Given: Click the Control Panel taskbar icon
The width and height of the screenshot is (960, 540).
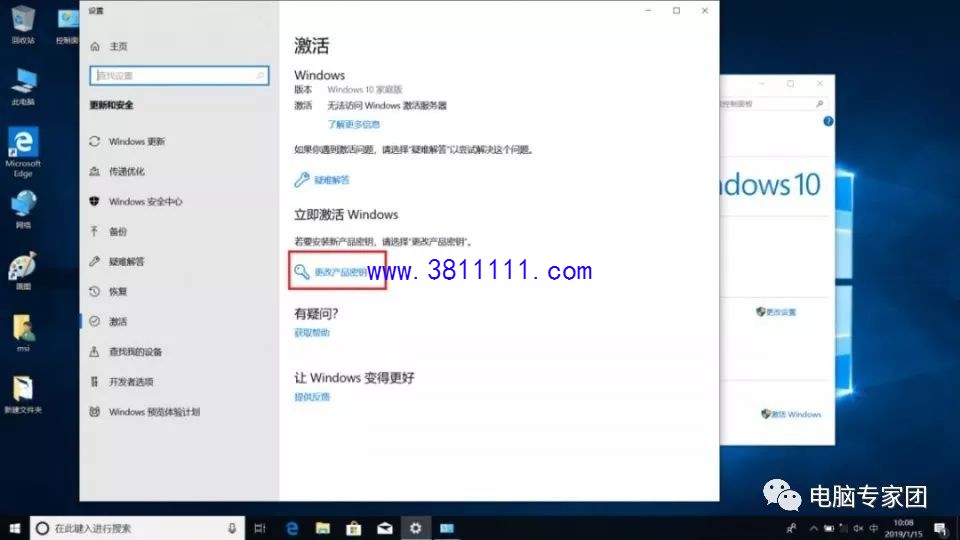Looking at the screenshot, I should tap(447, 528).
